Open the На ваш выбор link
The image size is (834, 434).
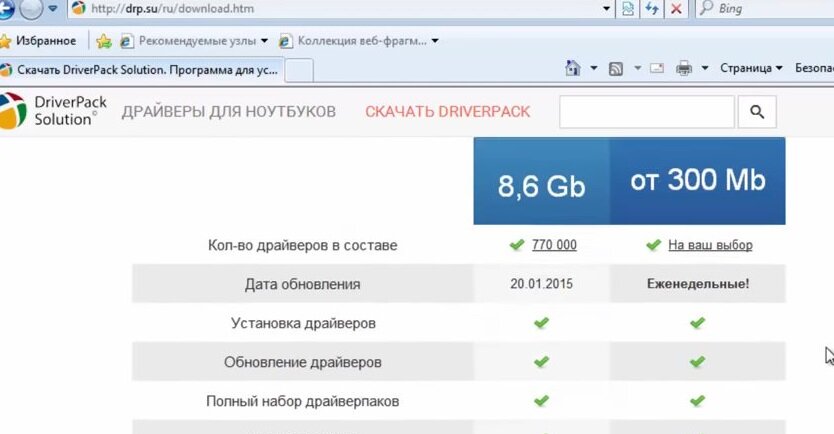pos(710,245)
